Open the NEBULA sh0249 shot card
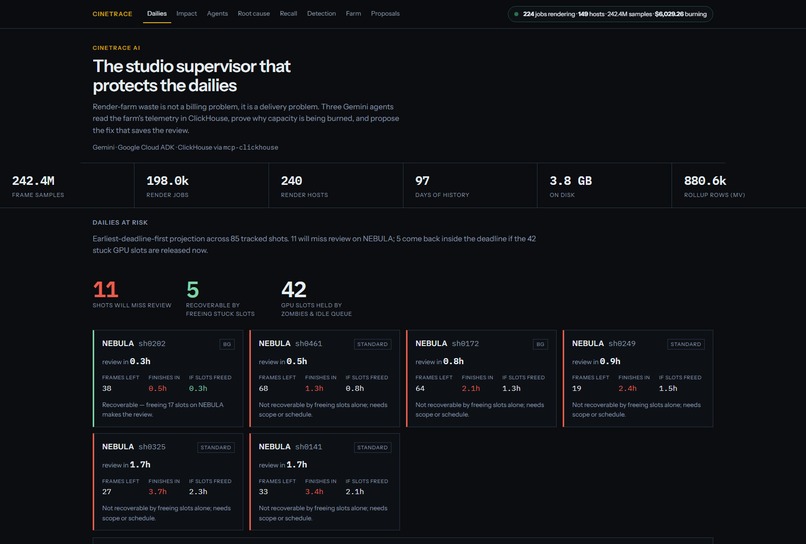The image size is (806, 544). (x=638, y=378)
